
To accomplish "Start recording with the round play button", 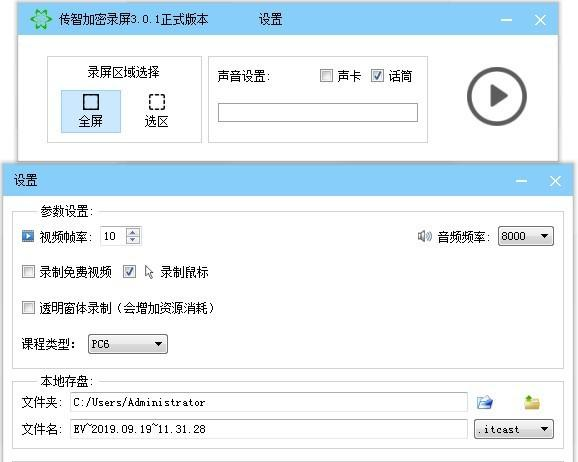I will 497,96.
